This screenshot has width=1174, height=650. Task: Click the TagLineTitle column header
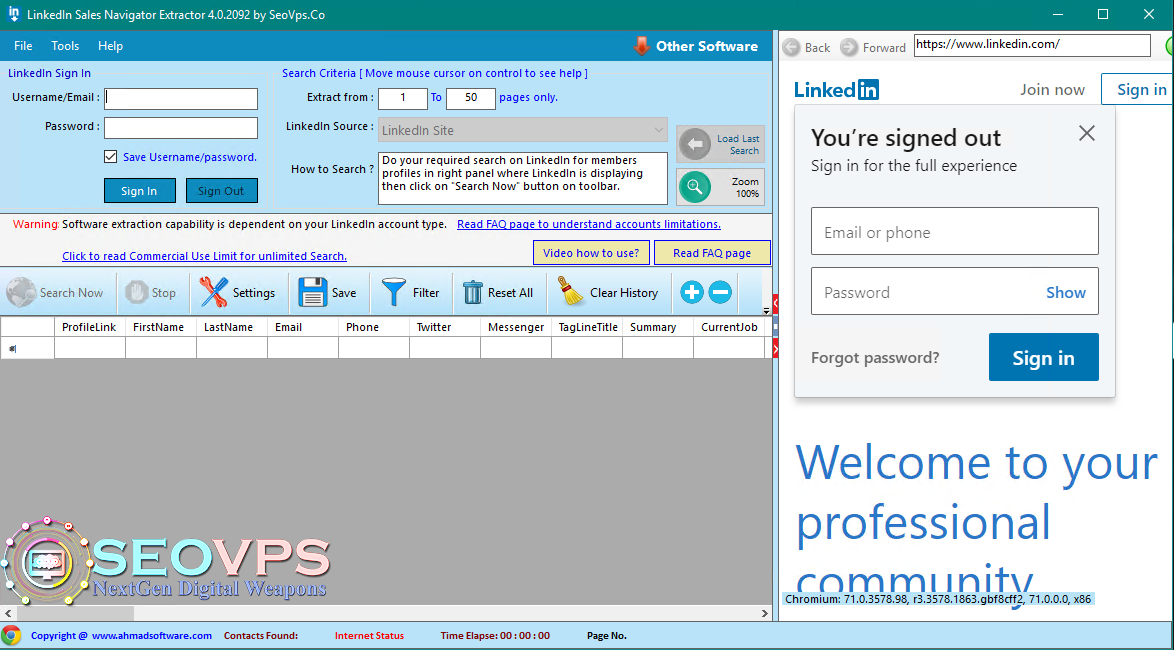[x=587, y=327]
